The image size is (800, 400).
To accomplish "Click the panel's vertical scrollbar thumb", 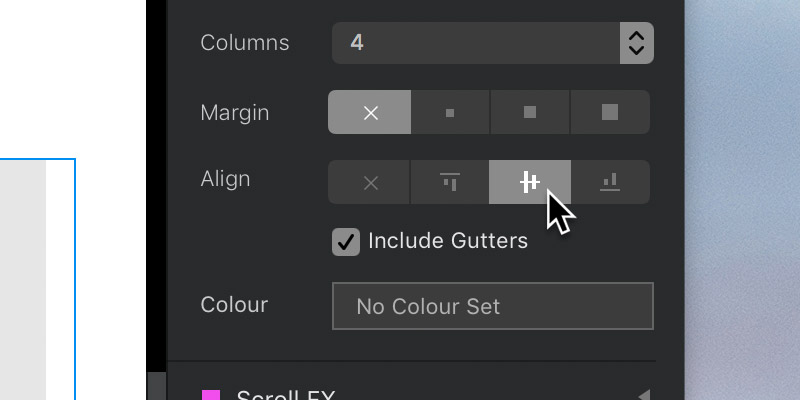I will click(157, 386).
